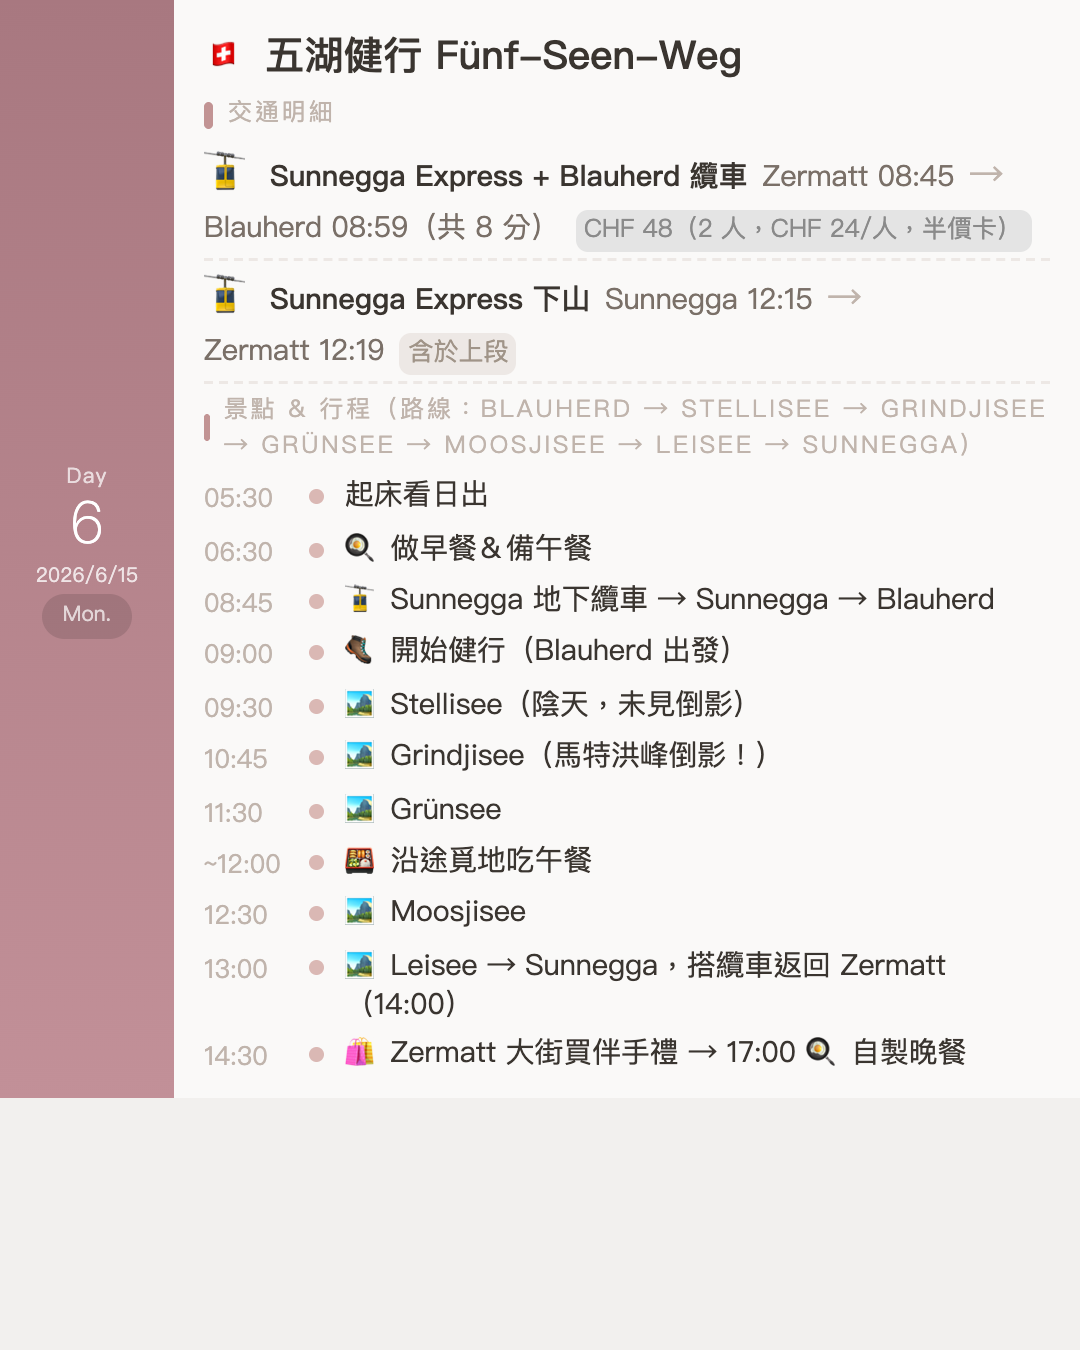The image size is (1080, 1350).
Task: Click 做早餐＆備午餐 entry
Action: point(491,548)
